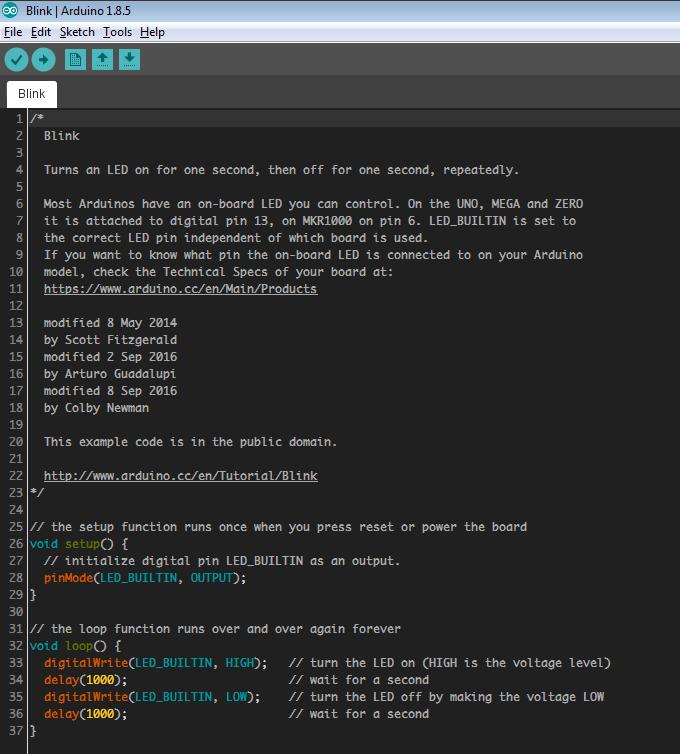
Task: Click 'Most Arduinos have an on-board LED' line
Action: click(x=313, y=204)
